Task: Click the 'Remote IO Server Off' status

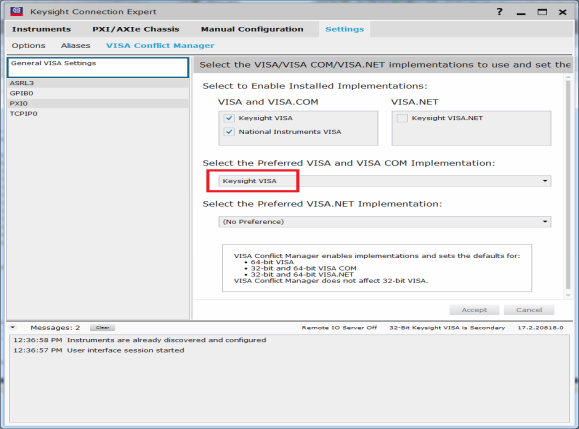Action: pyautogui.click(x=339, y=327)
